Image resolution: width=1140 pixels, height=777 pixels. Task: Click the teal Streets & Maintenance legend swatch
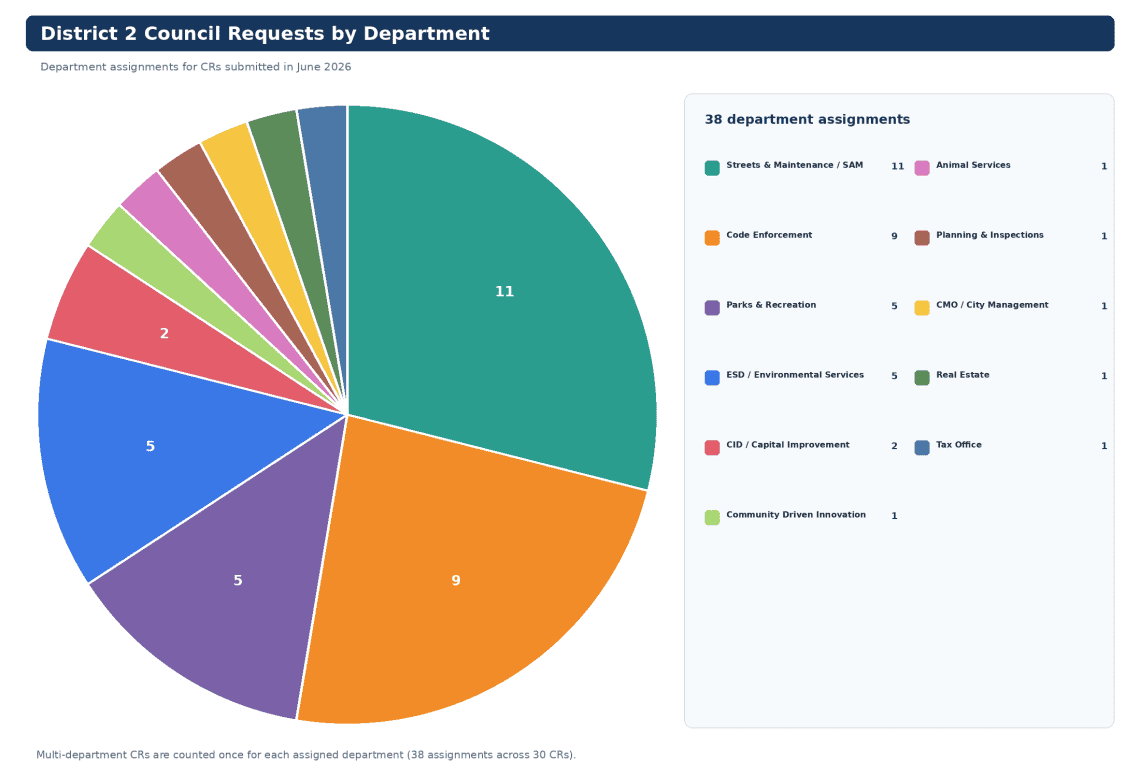click(712, 168)
